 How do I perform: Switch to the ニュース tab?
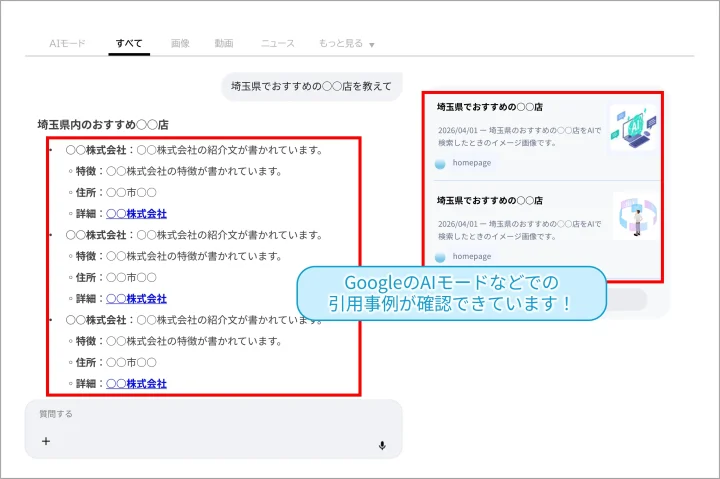coord(278,43)
